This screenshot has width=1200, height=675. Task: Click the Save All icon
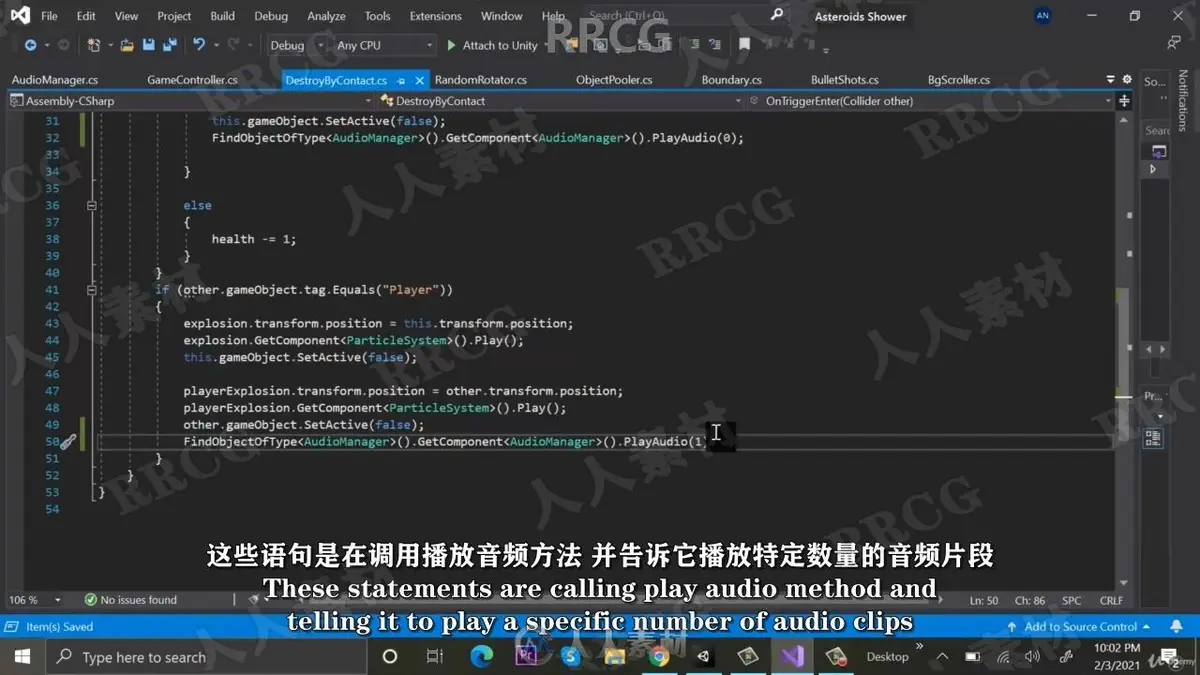tap(169, 45)
